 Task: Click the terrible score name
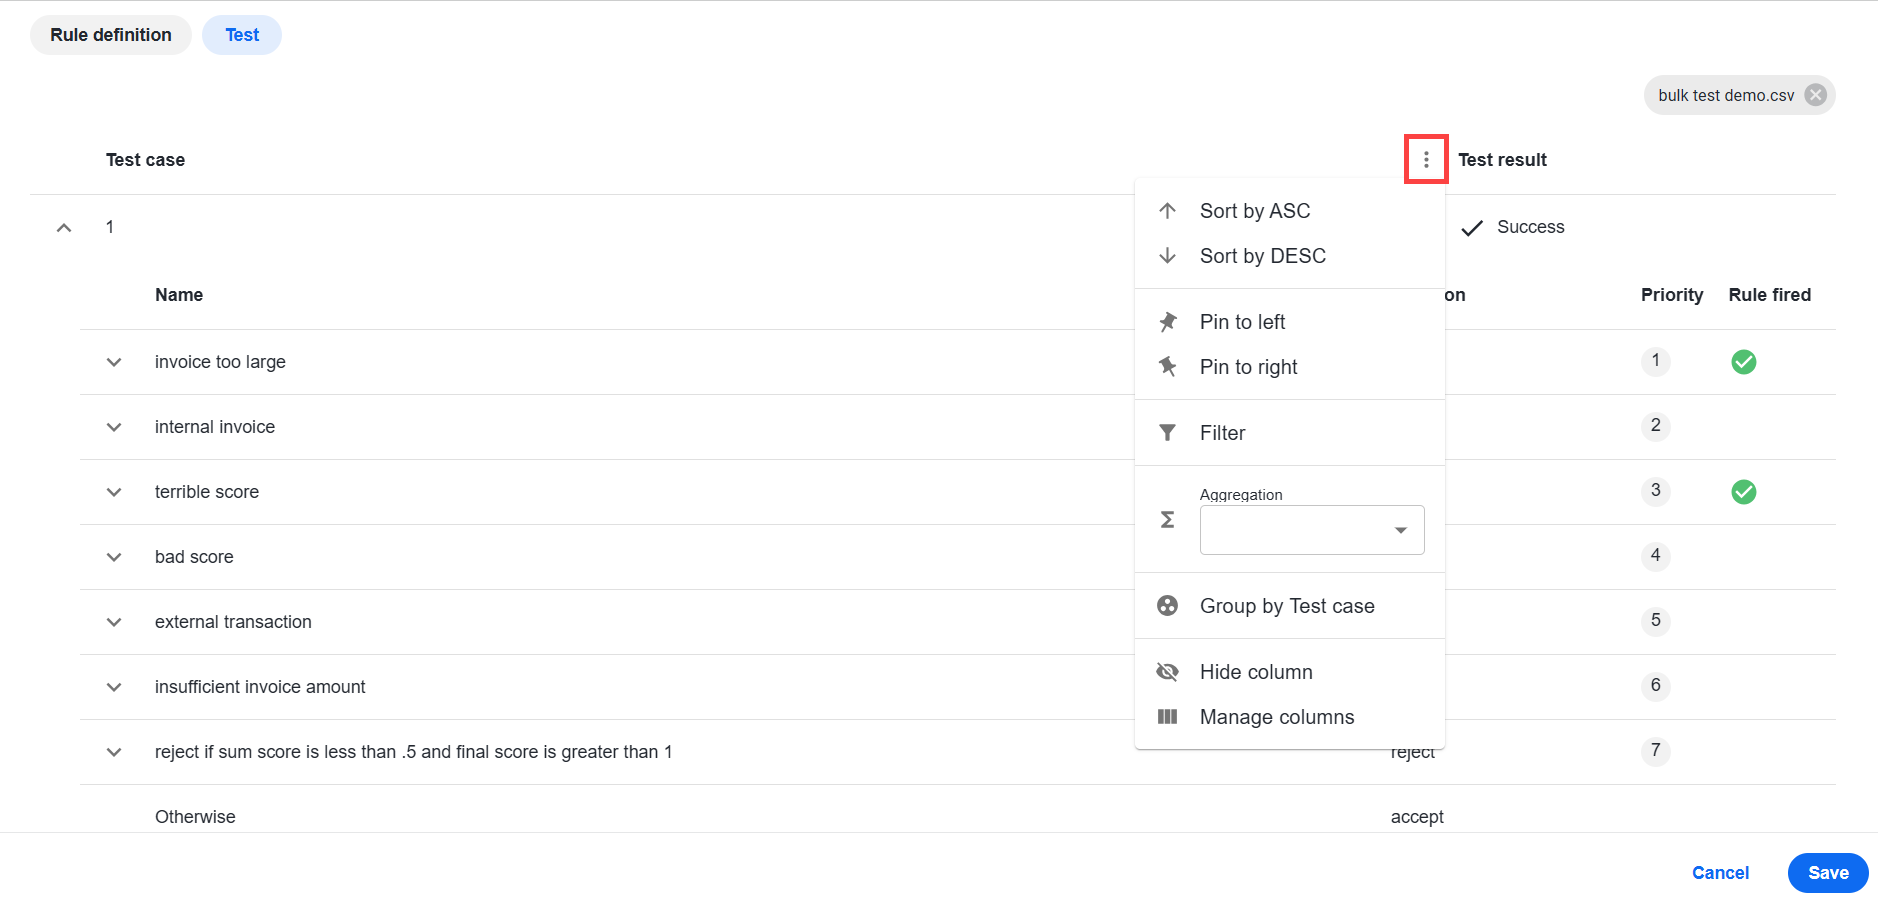coord(207,492)
